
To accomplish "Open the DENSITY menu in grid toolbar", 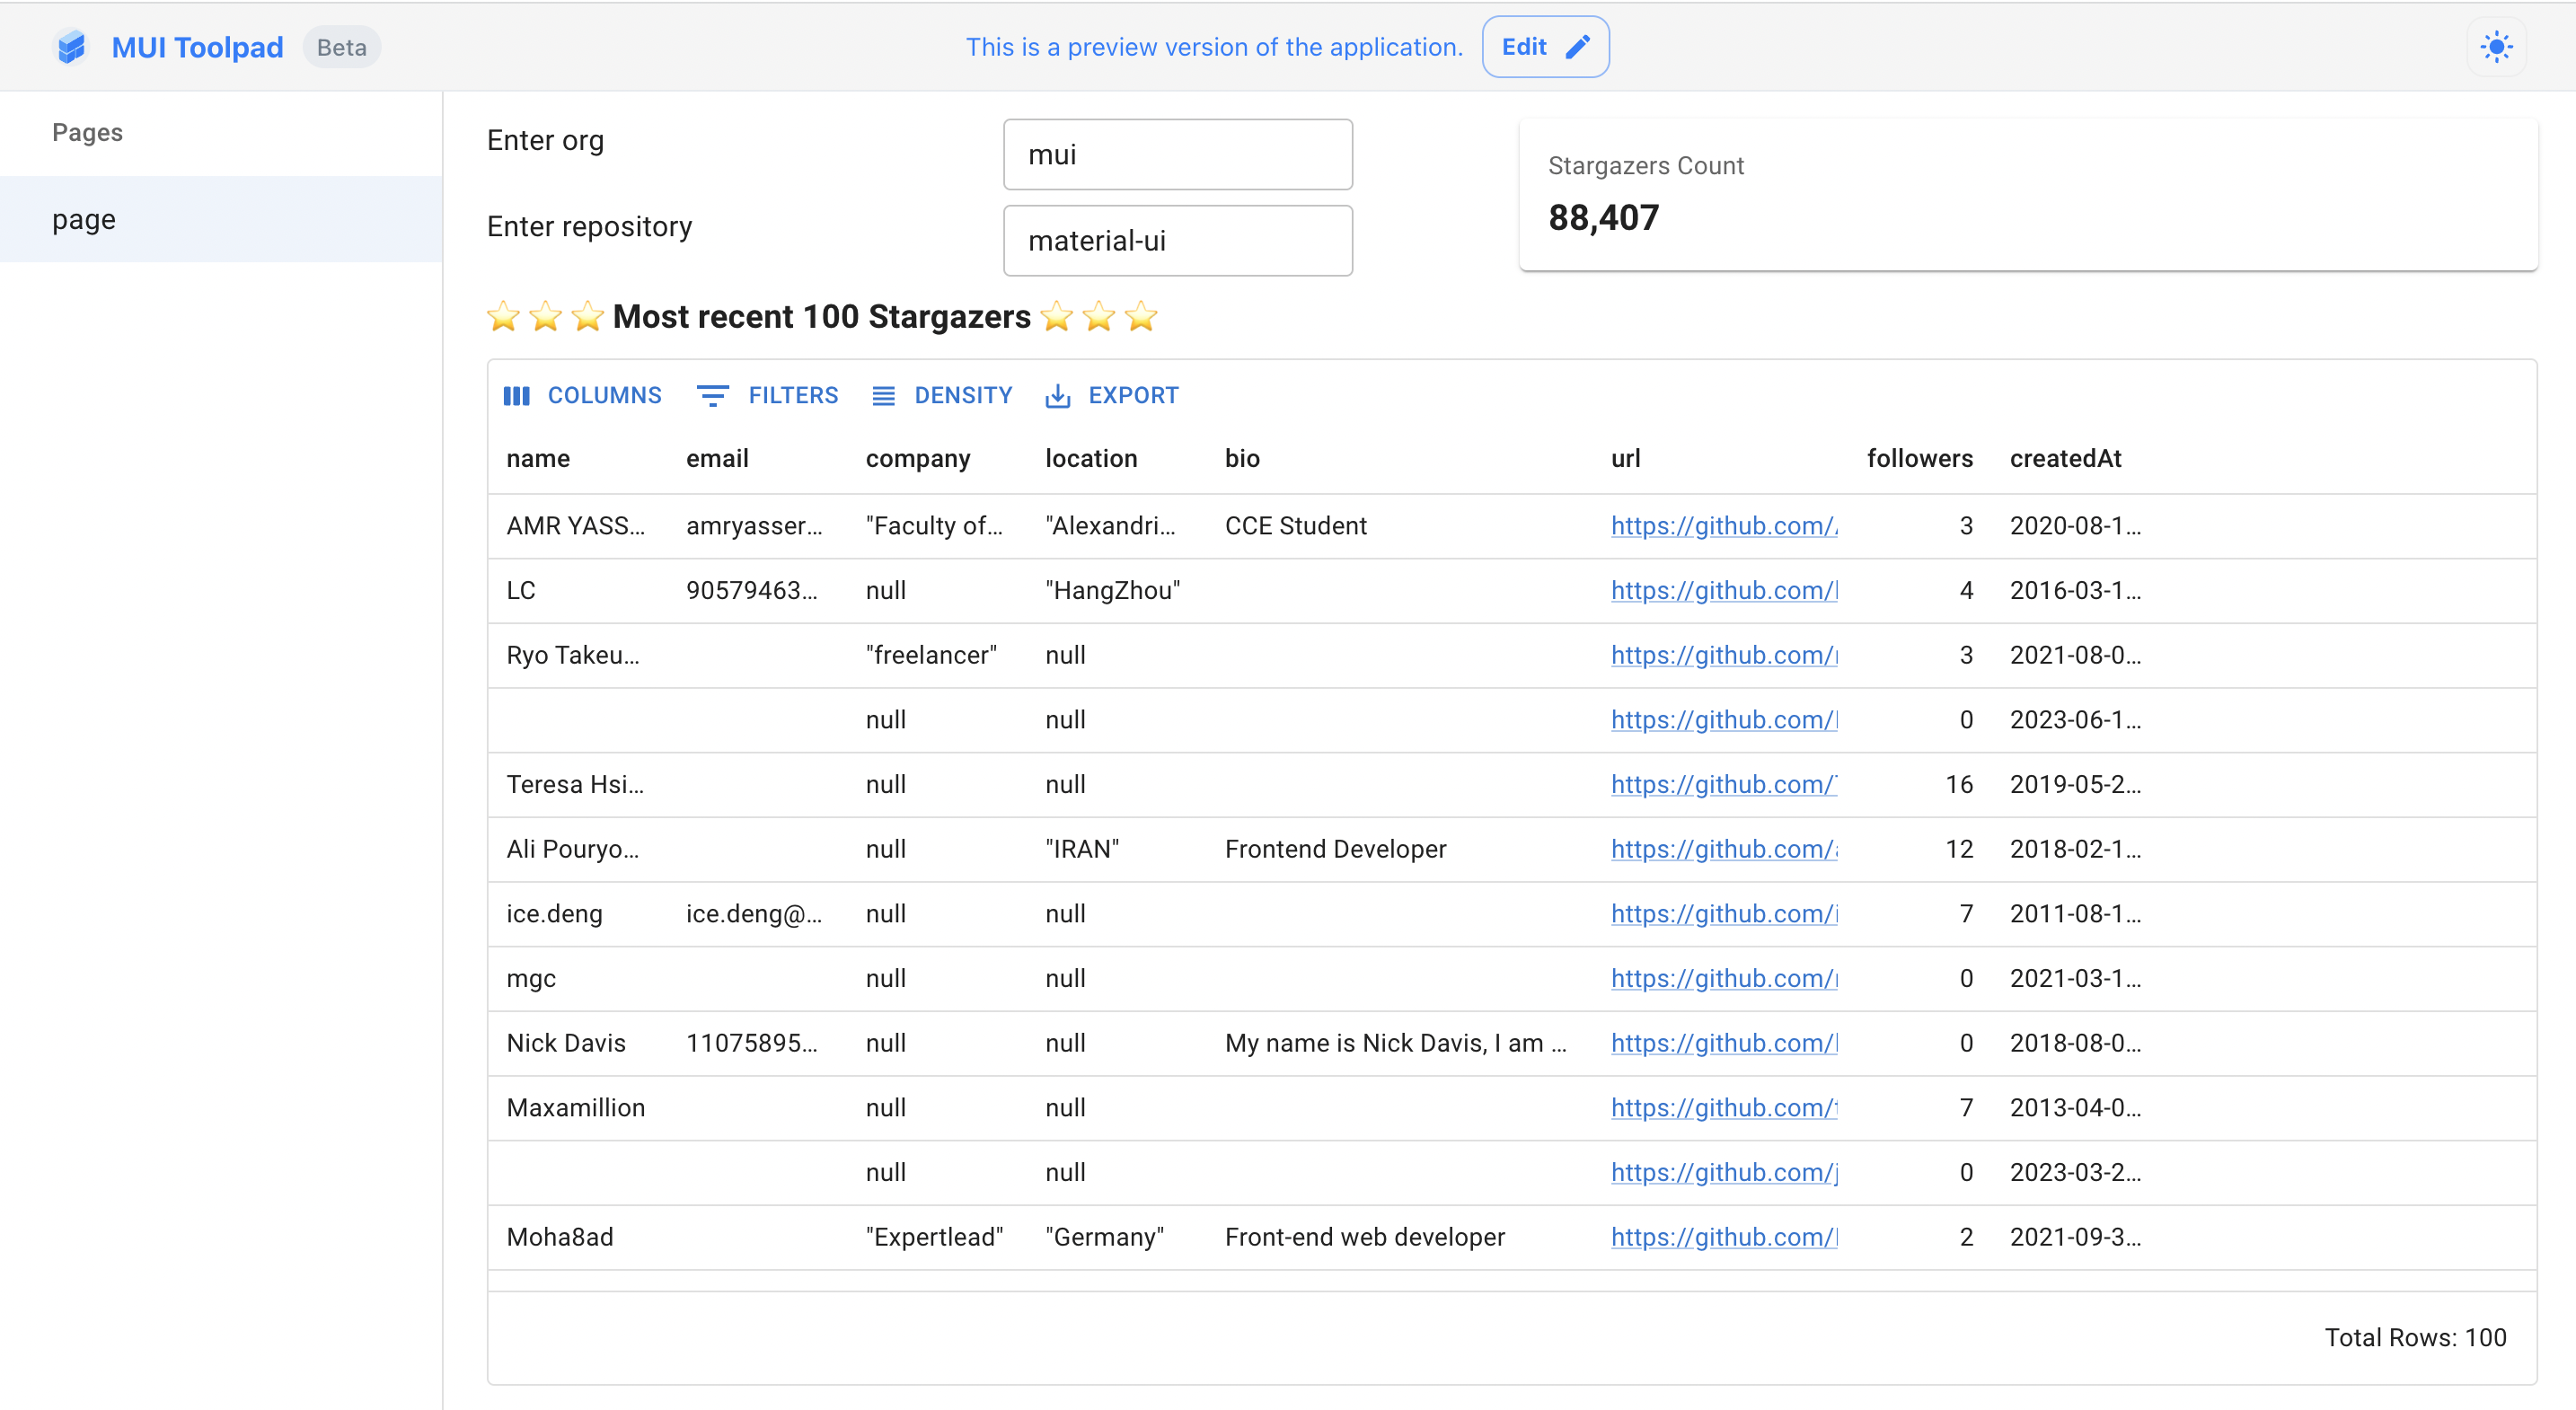I will [942, 396].
